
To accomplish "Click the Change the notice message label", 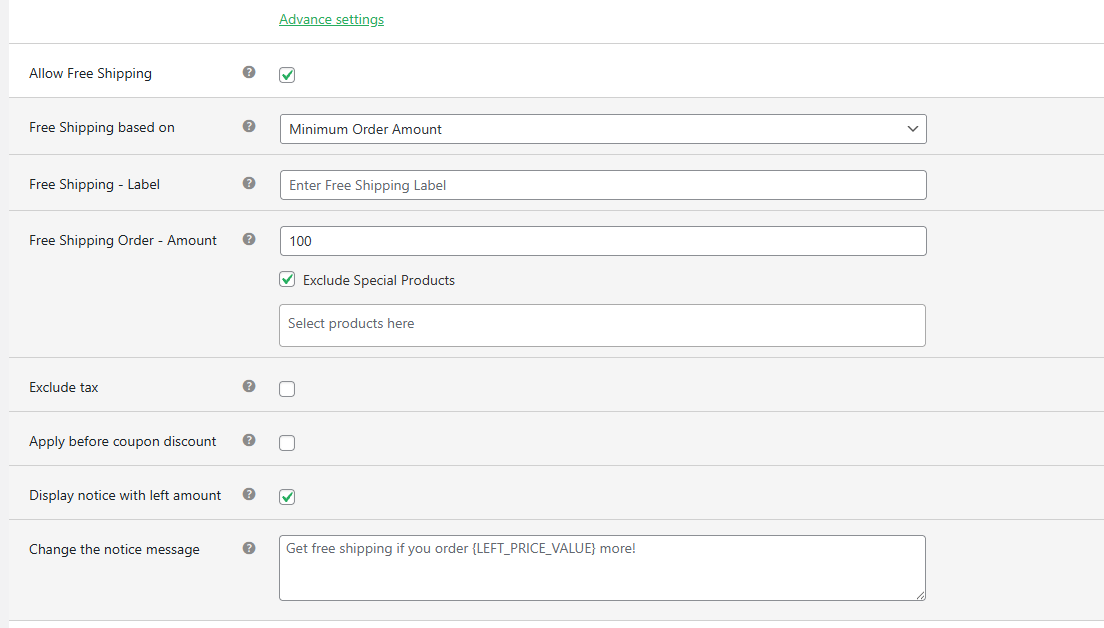I will (x=114, y=549).
